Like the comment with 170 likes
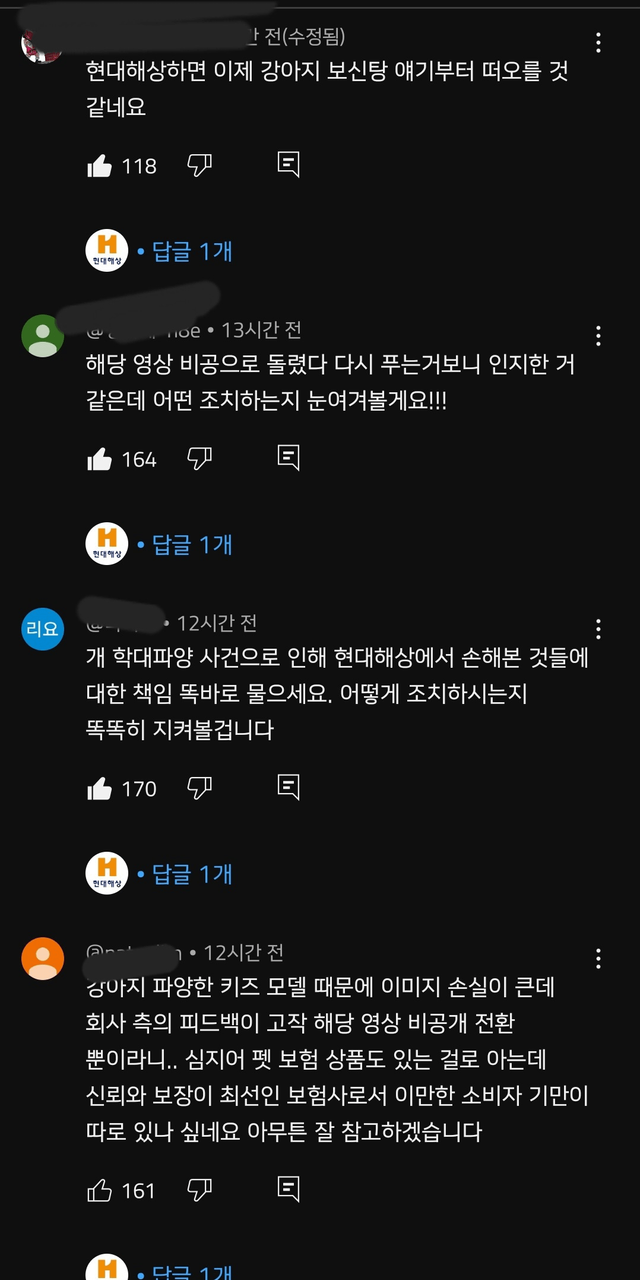The image size is (640, 1280). point(100,789)
